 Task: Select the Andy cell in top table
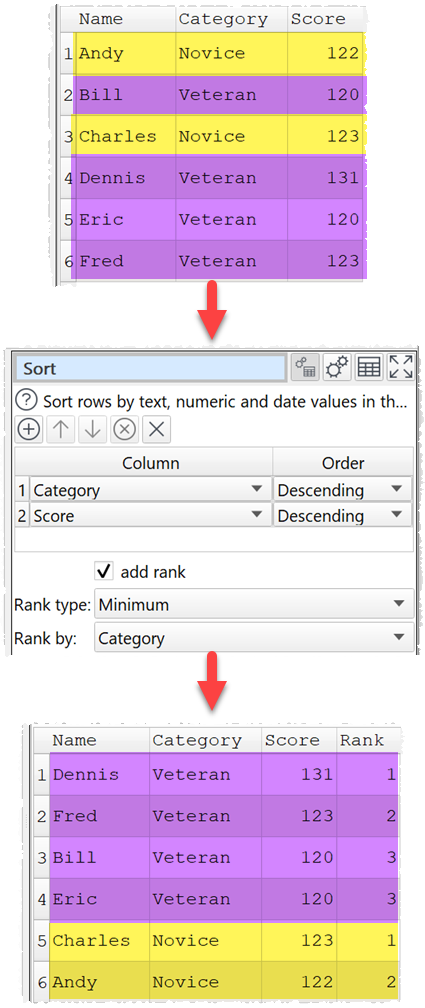pyautogui.click(x=125, y=53)
